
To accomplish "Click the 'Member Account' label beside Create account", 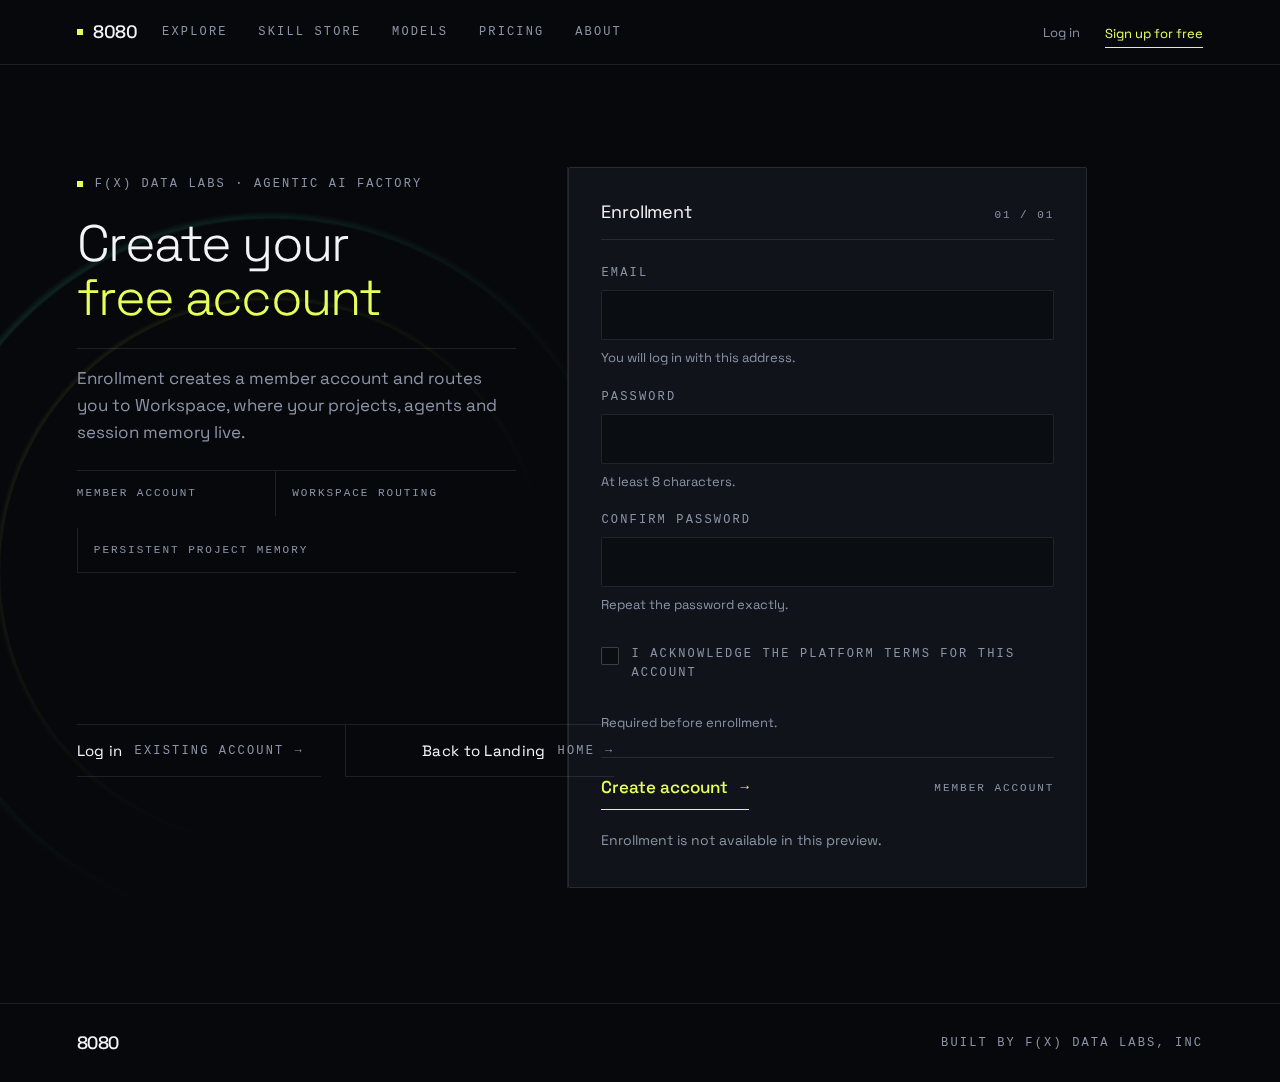I will click(994, 788).
